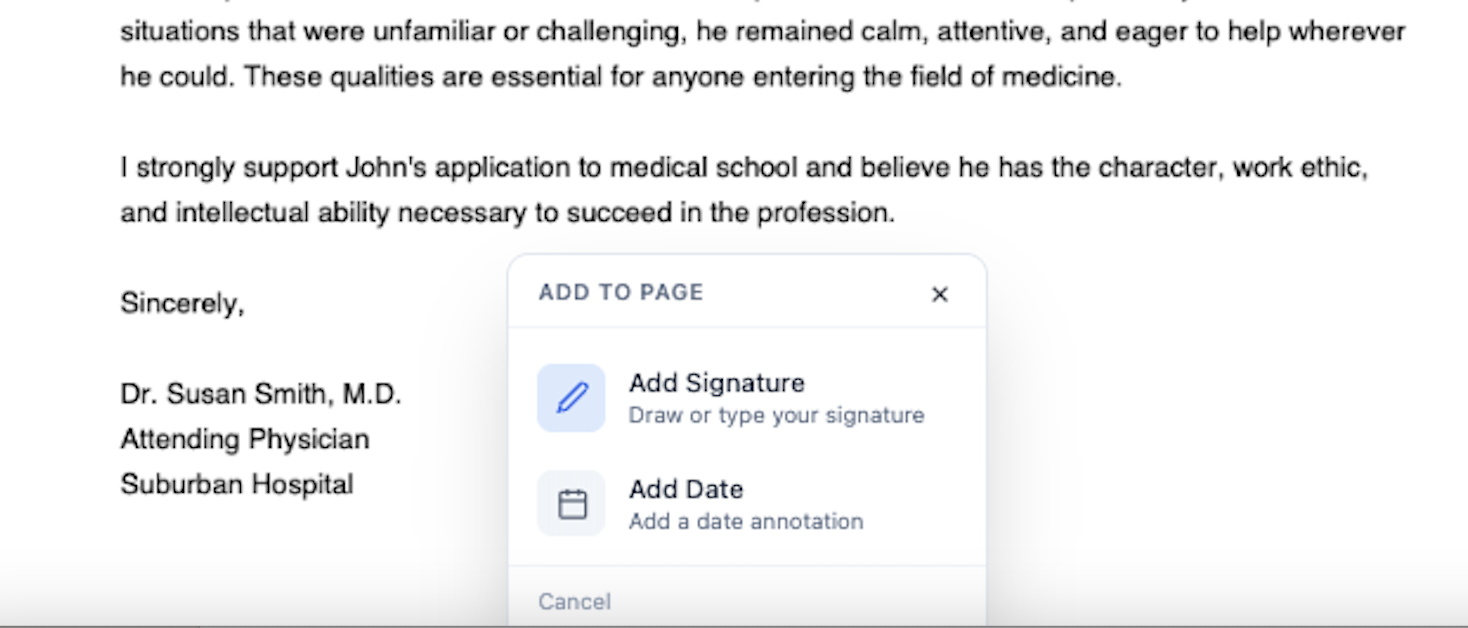This screenshot has width=1468, height=628.
Task: Click "Draw or type your signature" subtitle
Action: point(776,415)
